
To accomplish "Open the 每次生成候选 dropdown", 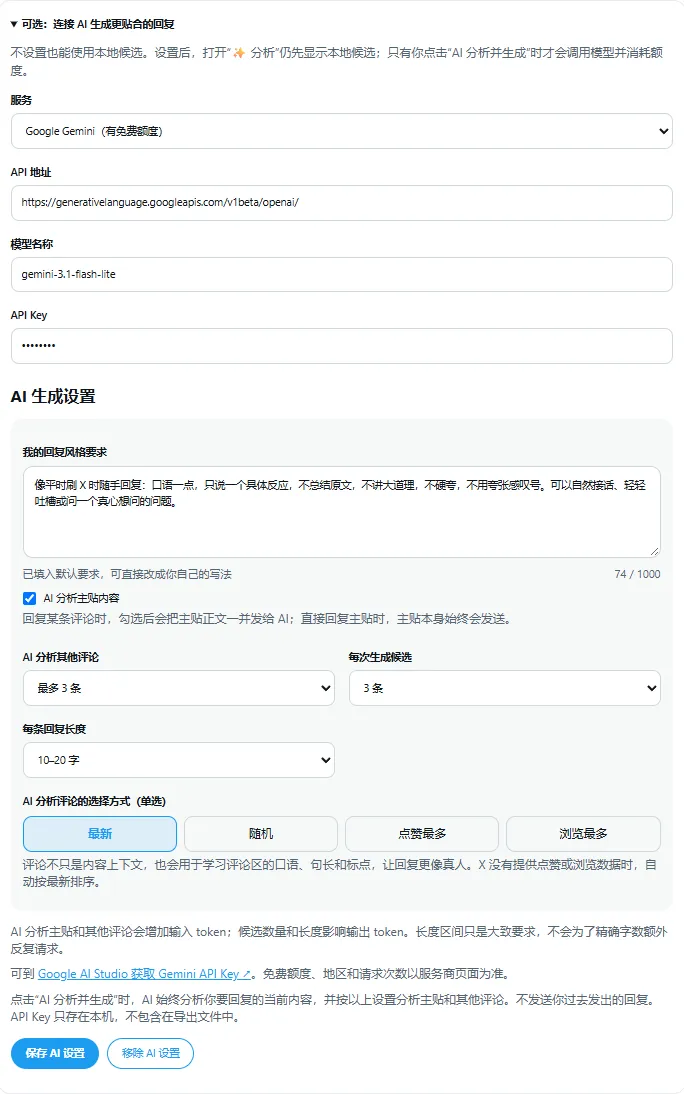I will [x=505, y=688].
